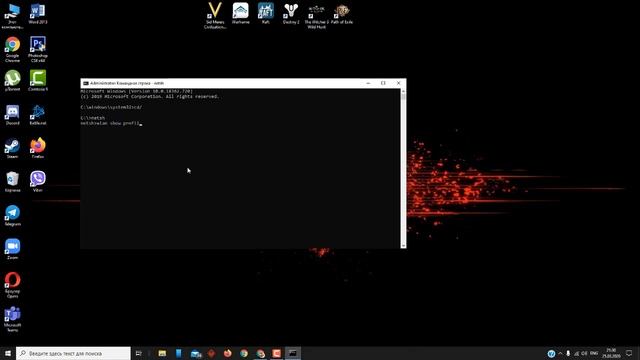Select the Warframe desktop shortcut

[240, 13]
